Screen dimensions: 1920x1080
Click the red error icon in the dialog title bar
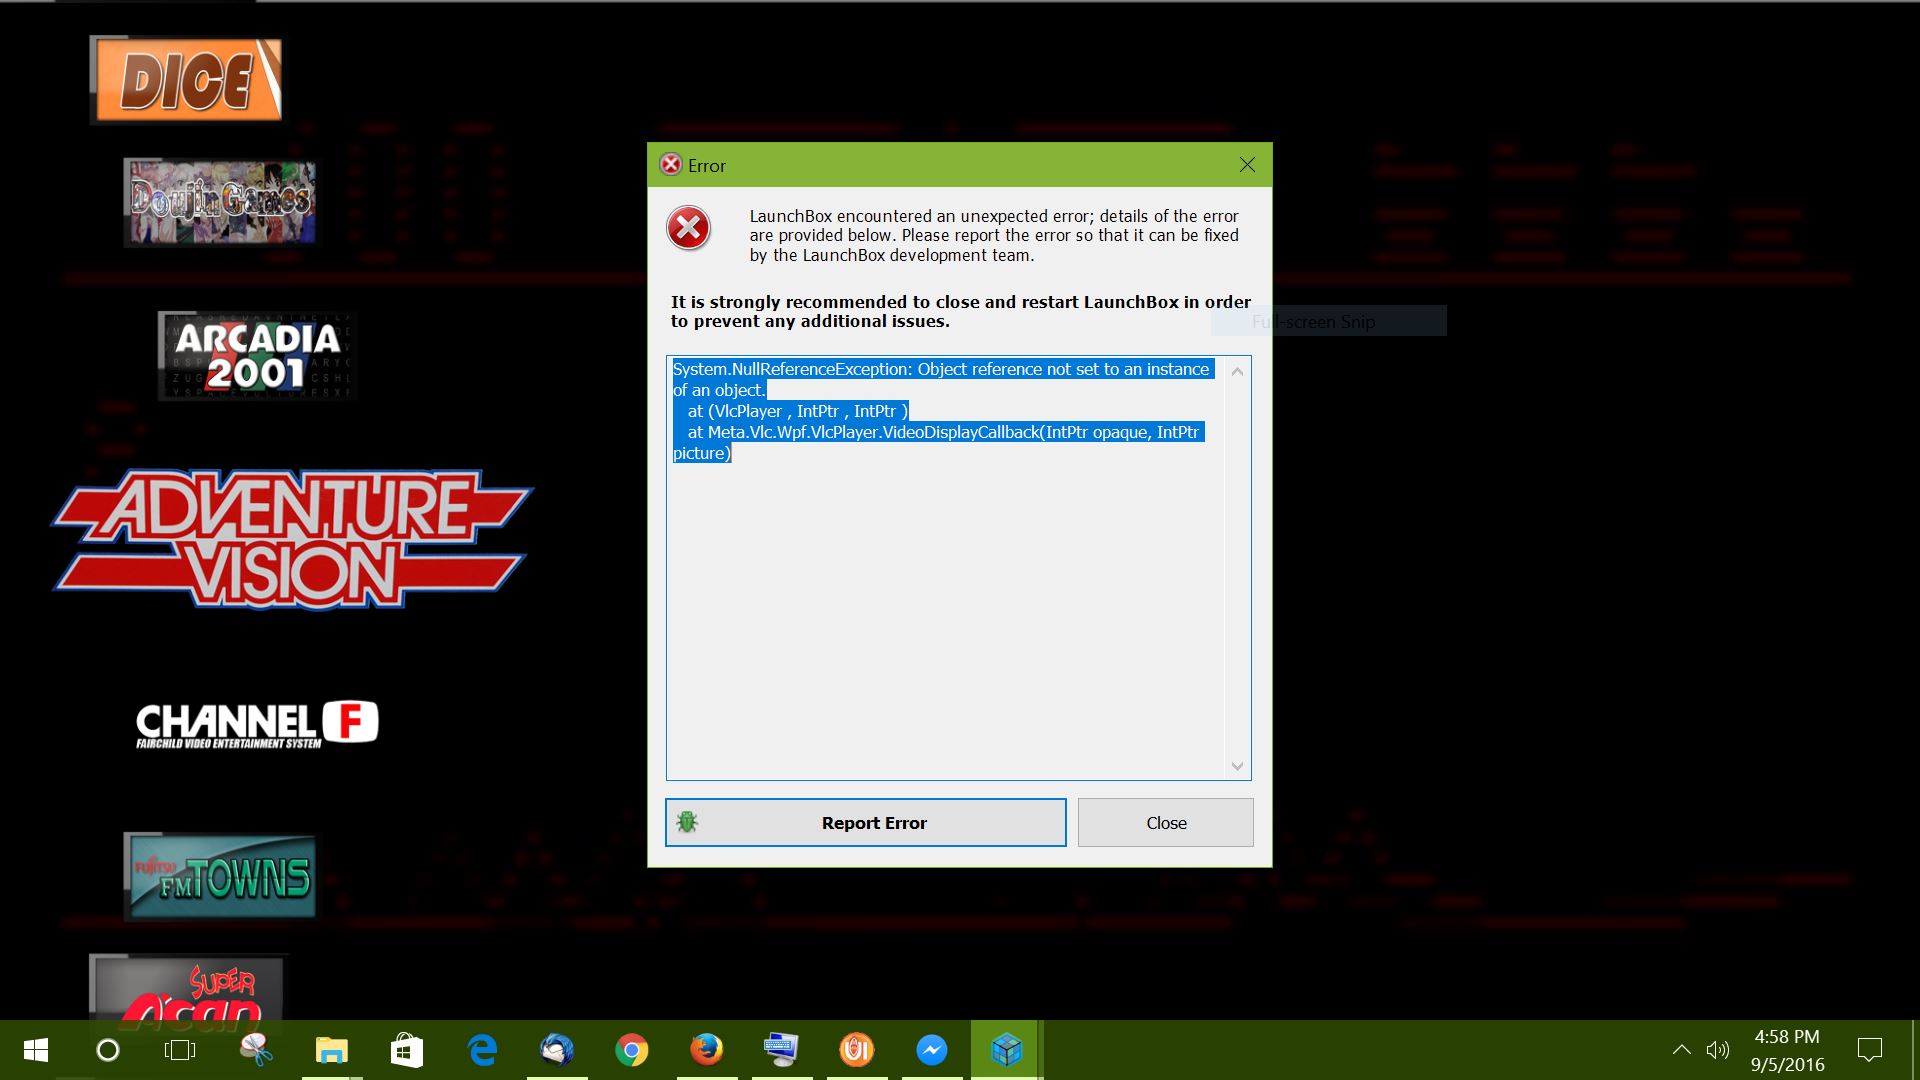[670, 165]
